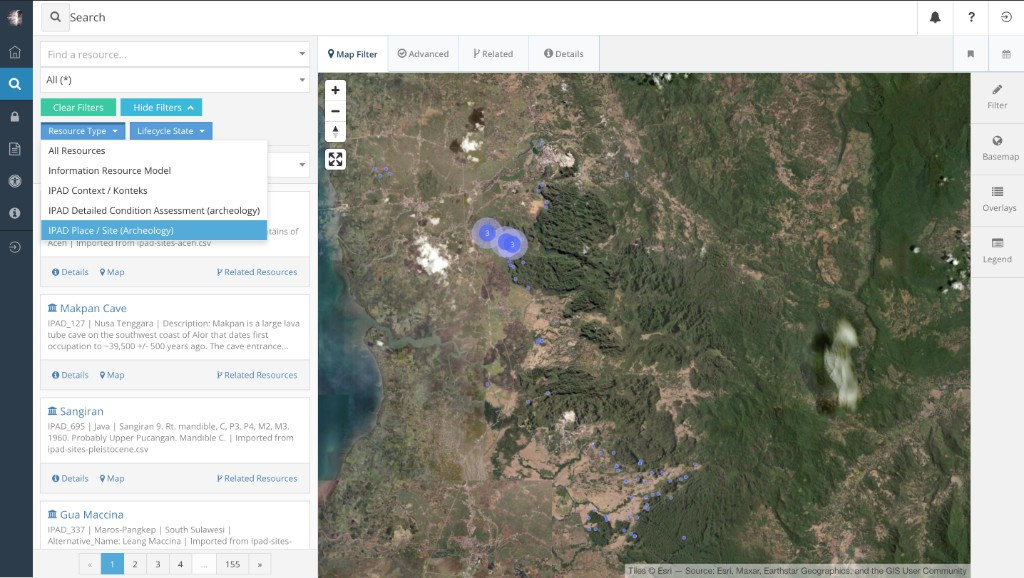Zoom in on the map
The width and height of the screenshot is (1024, 578).
pyautogui.click(x=336, y=90)
